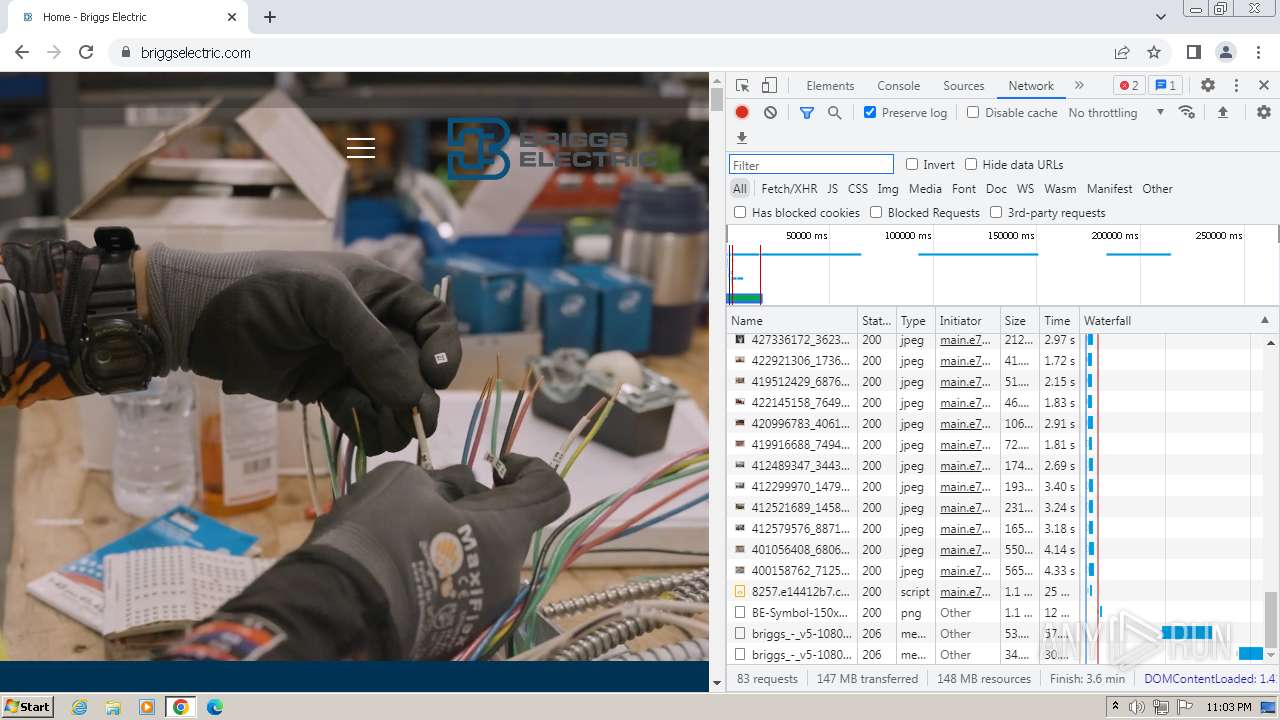This screenshot has height=720, width=1280.
Task: Filter requests by Img type
Action: click(888, 189)
